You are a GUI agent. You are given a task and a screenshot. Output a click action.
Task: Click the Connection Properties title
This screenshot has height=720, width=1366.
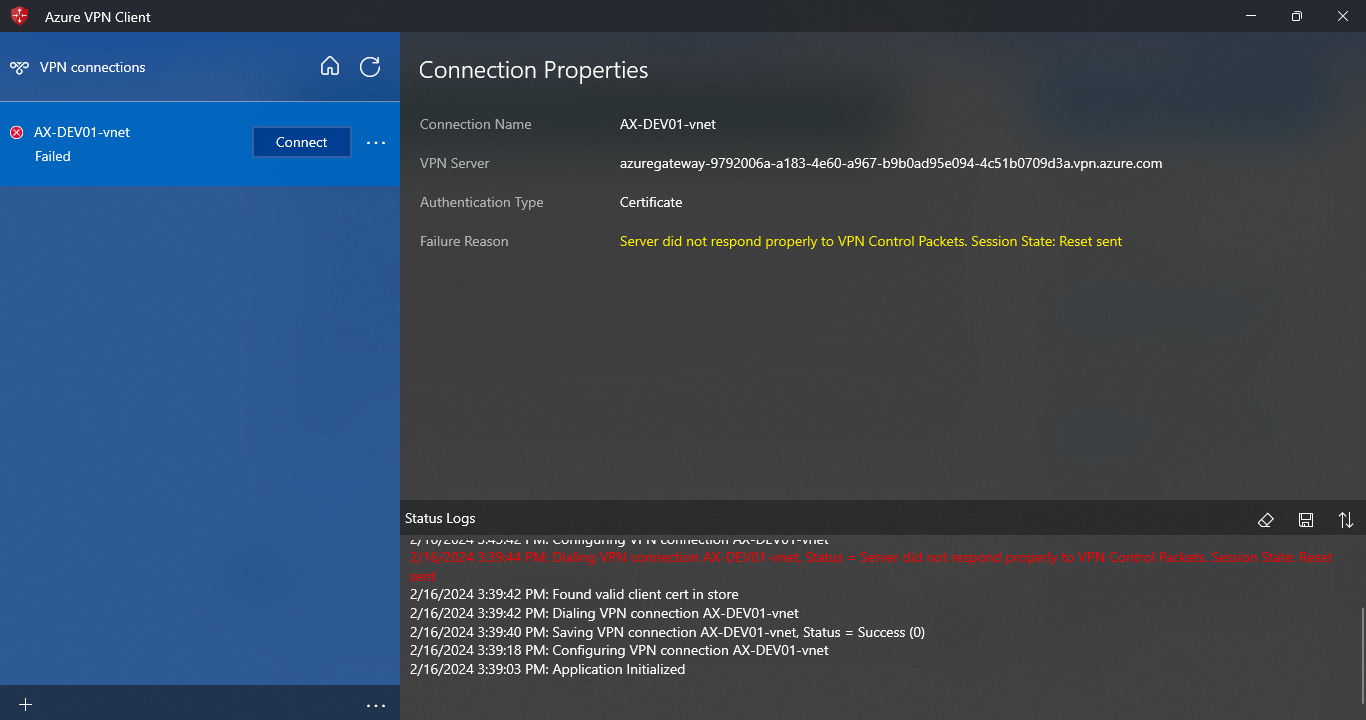[x=533, y=70]
